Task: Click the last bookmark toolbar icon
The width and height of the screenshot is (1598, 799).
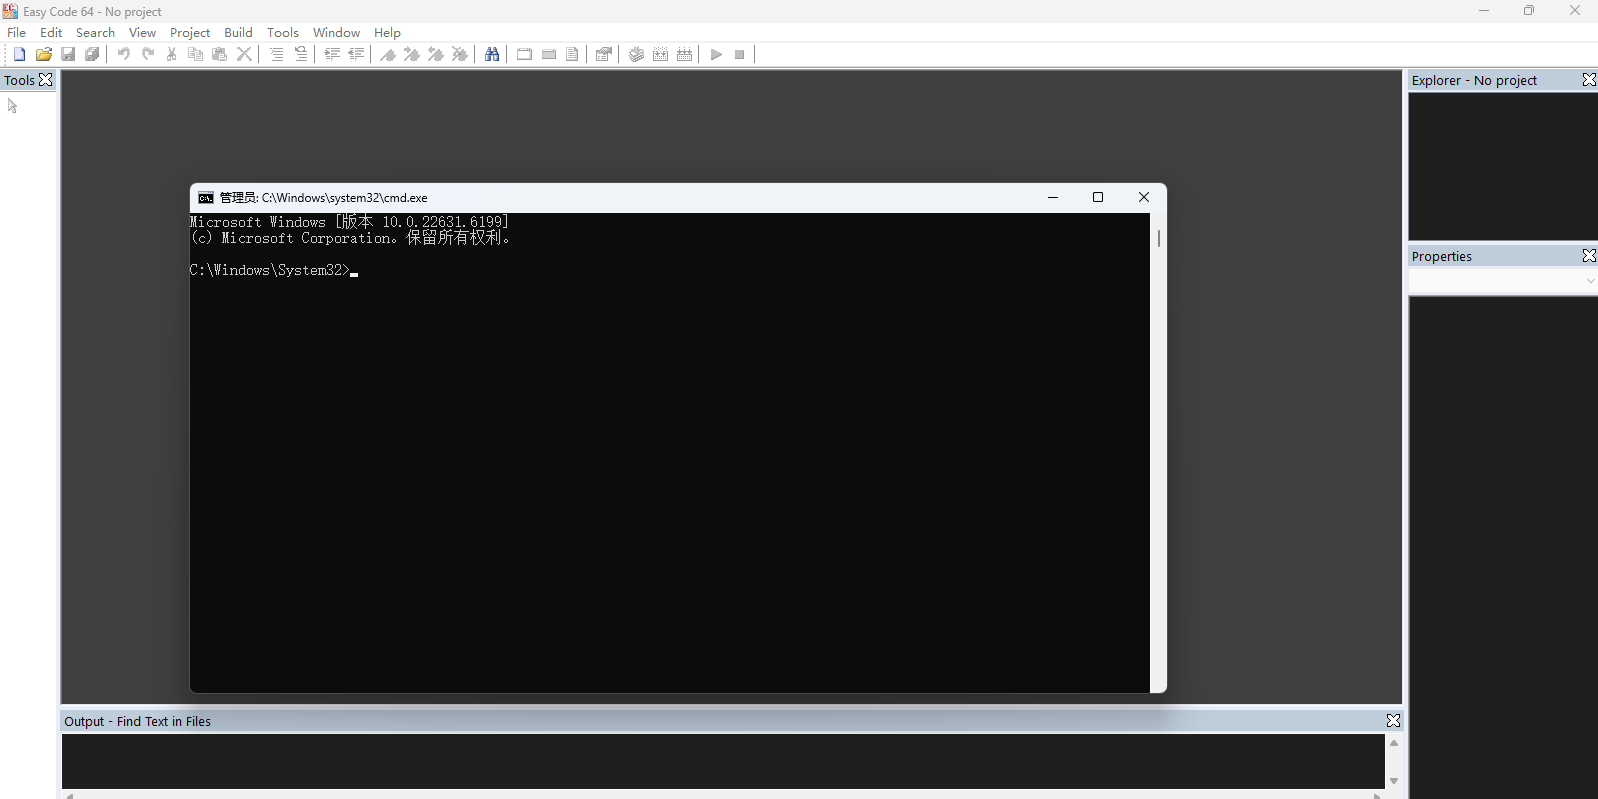Action: point(460,54)
